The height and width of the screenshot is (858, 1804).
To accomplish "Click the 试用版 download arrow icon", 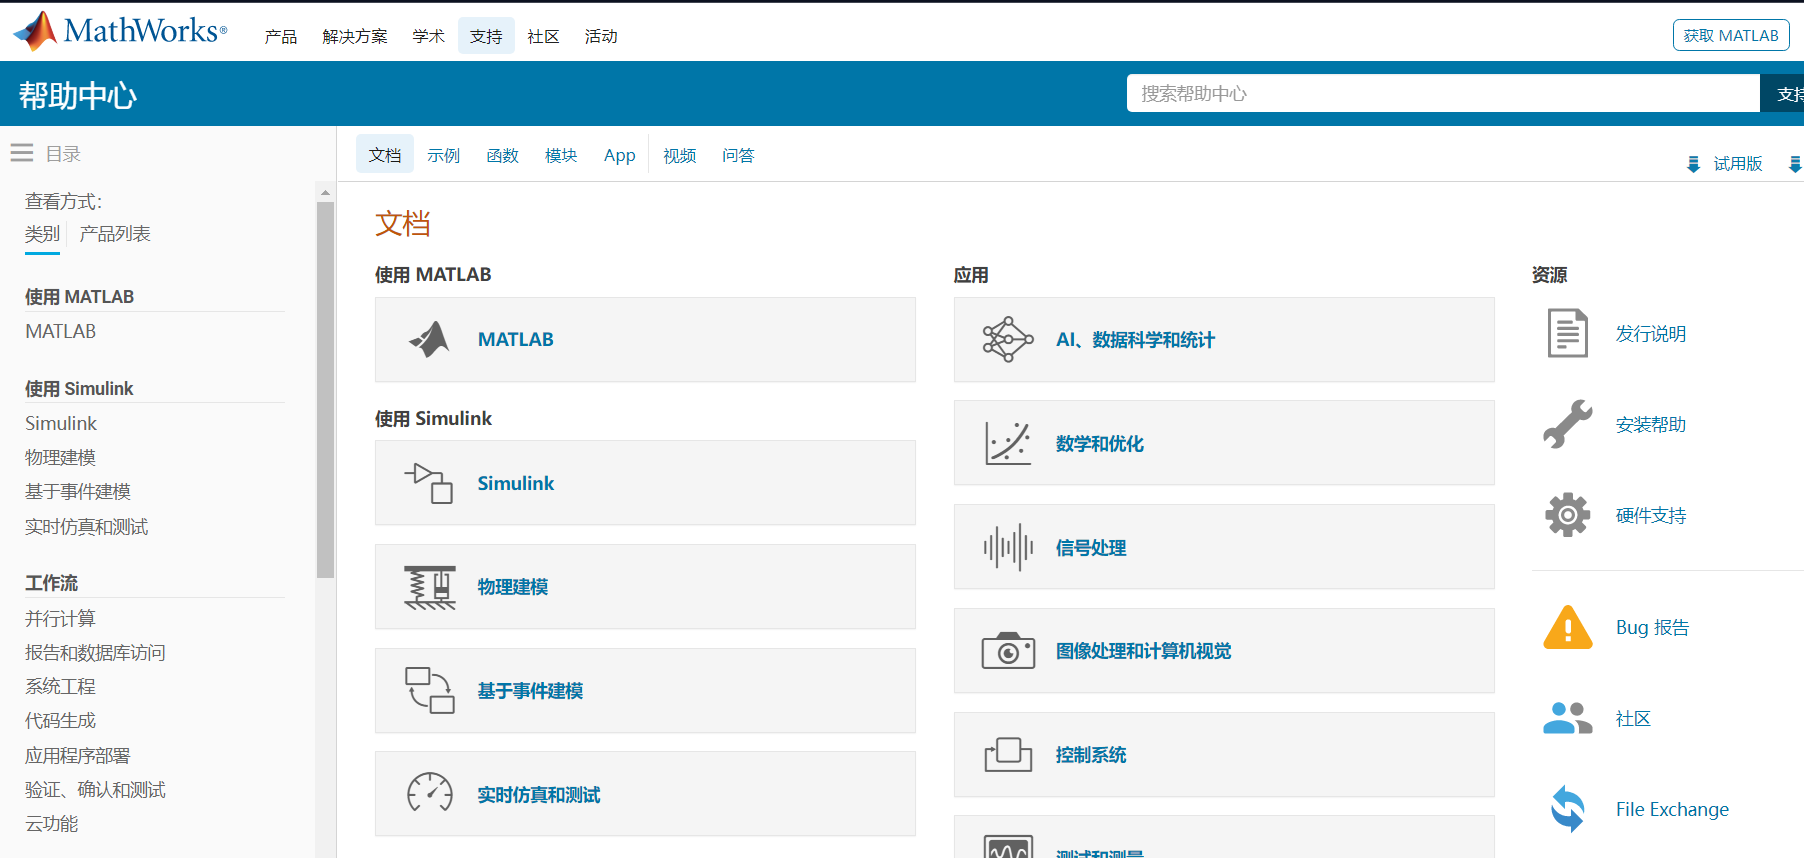I will click(x=1693, y=164).
